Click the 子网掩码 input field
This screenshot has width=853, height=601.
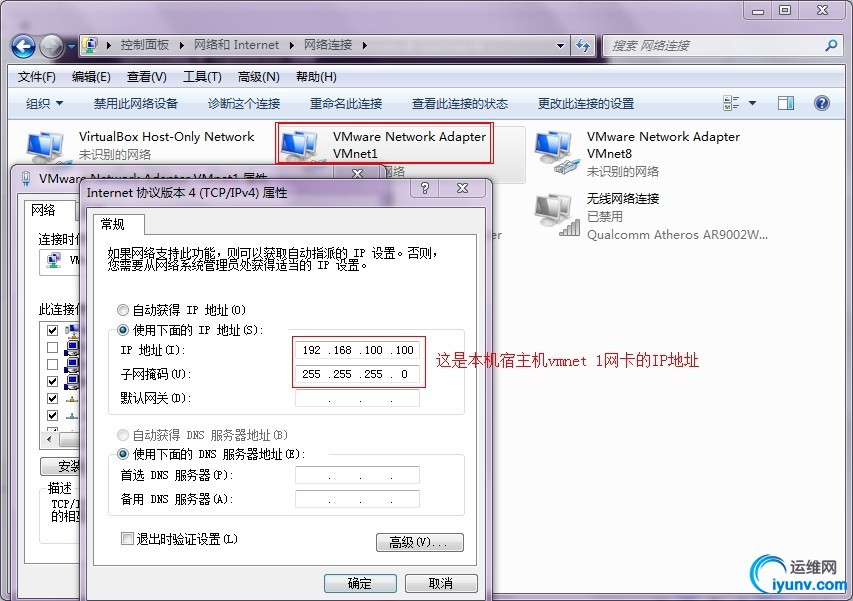[x=357, y=374]
